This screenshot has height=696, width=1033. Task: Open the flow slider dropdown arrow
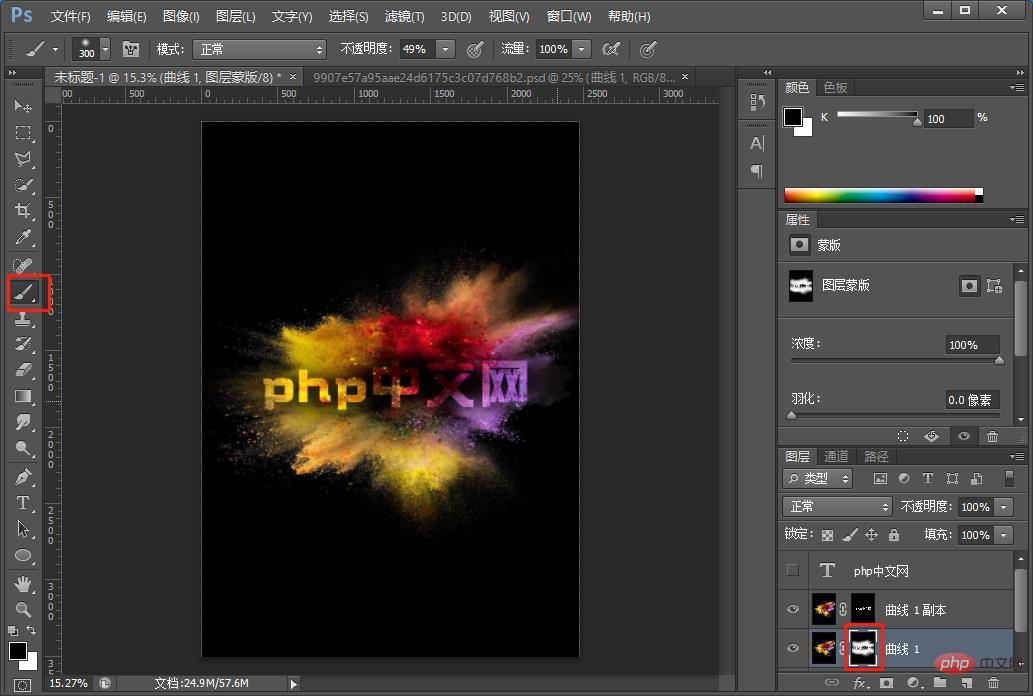[582, 49]
